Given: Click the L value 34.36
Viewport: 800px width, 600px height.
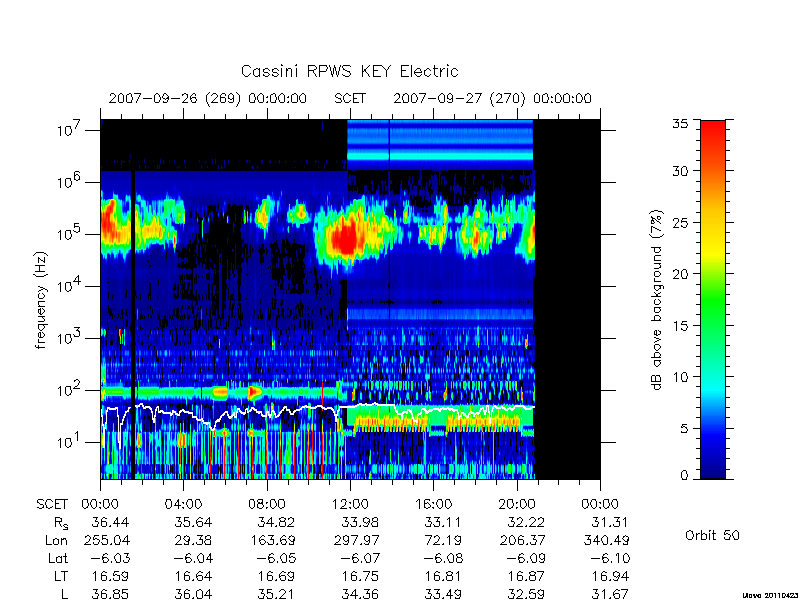Looking at the screenshot, I should [360, 594].
